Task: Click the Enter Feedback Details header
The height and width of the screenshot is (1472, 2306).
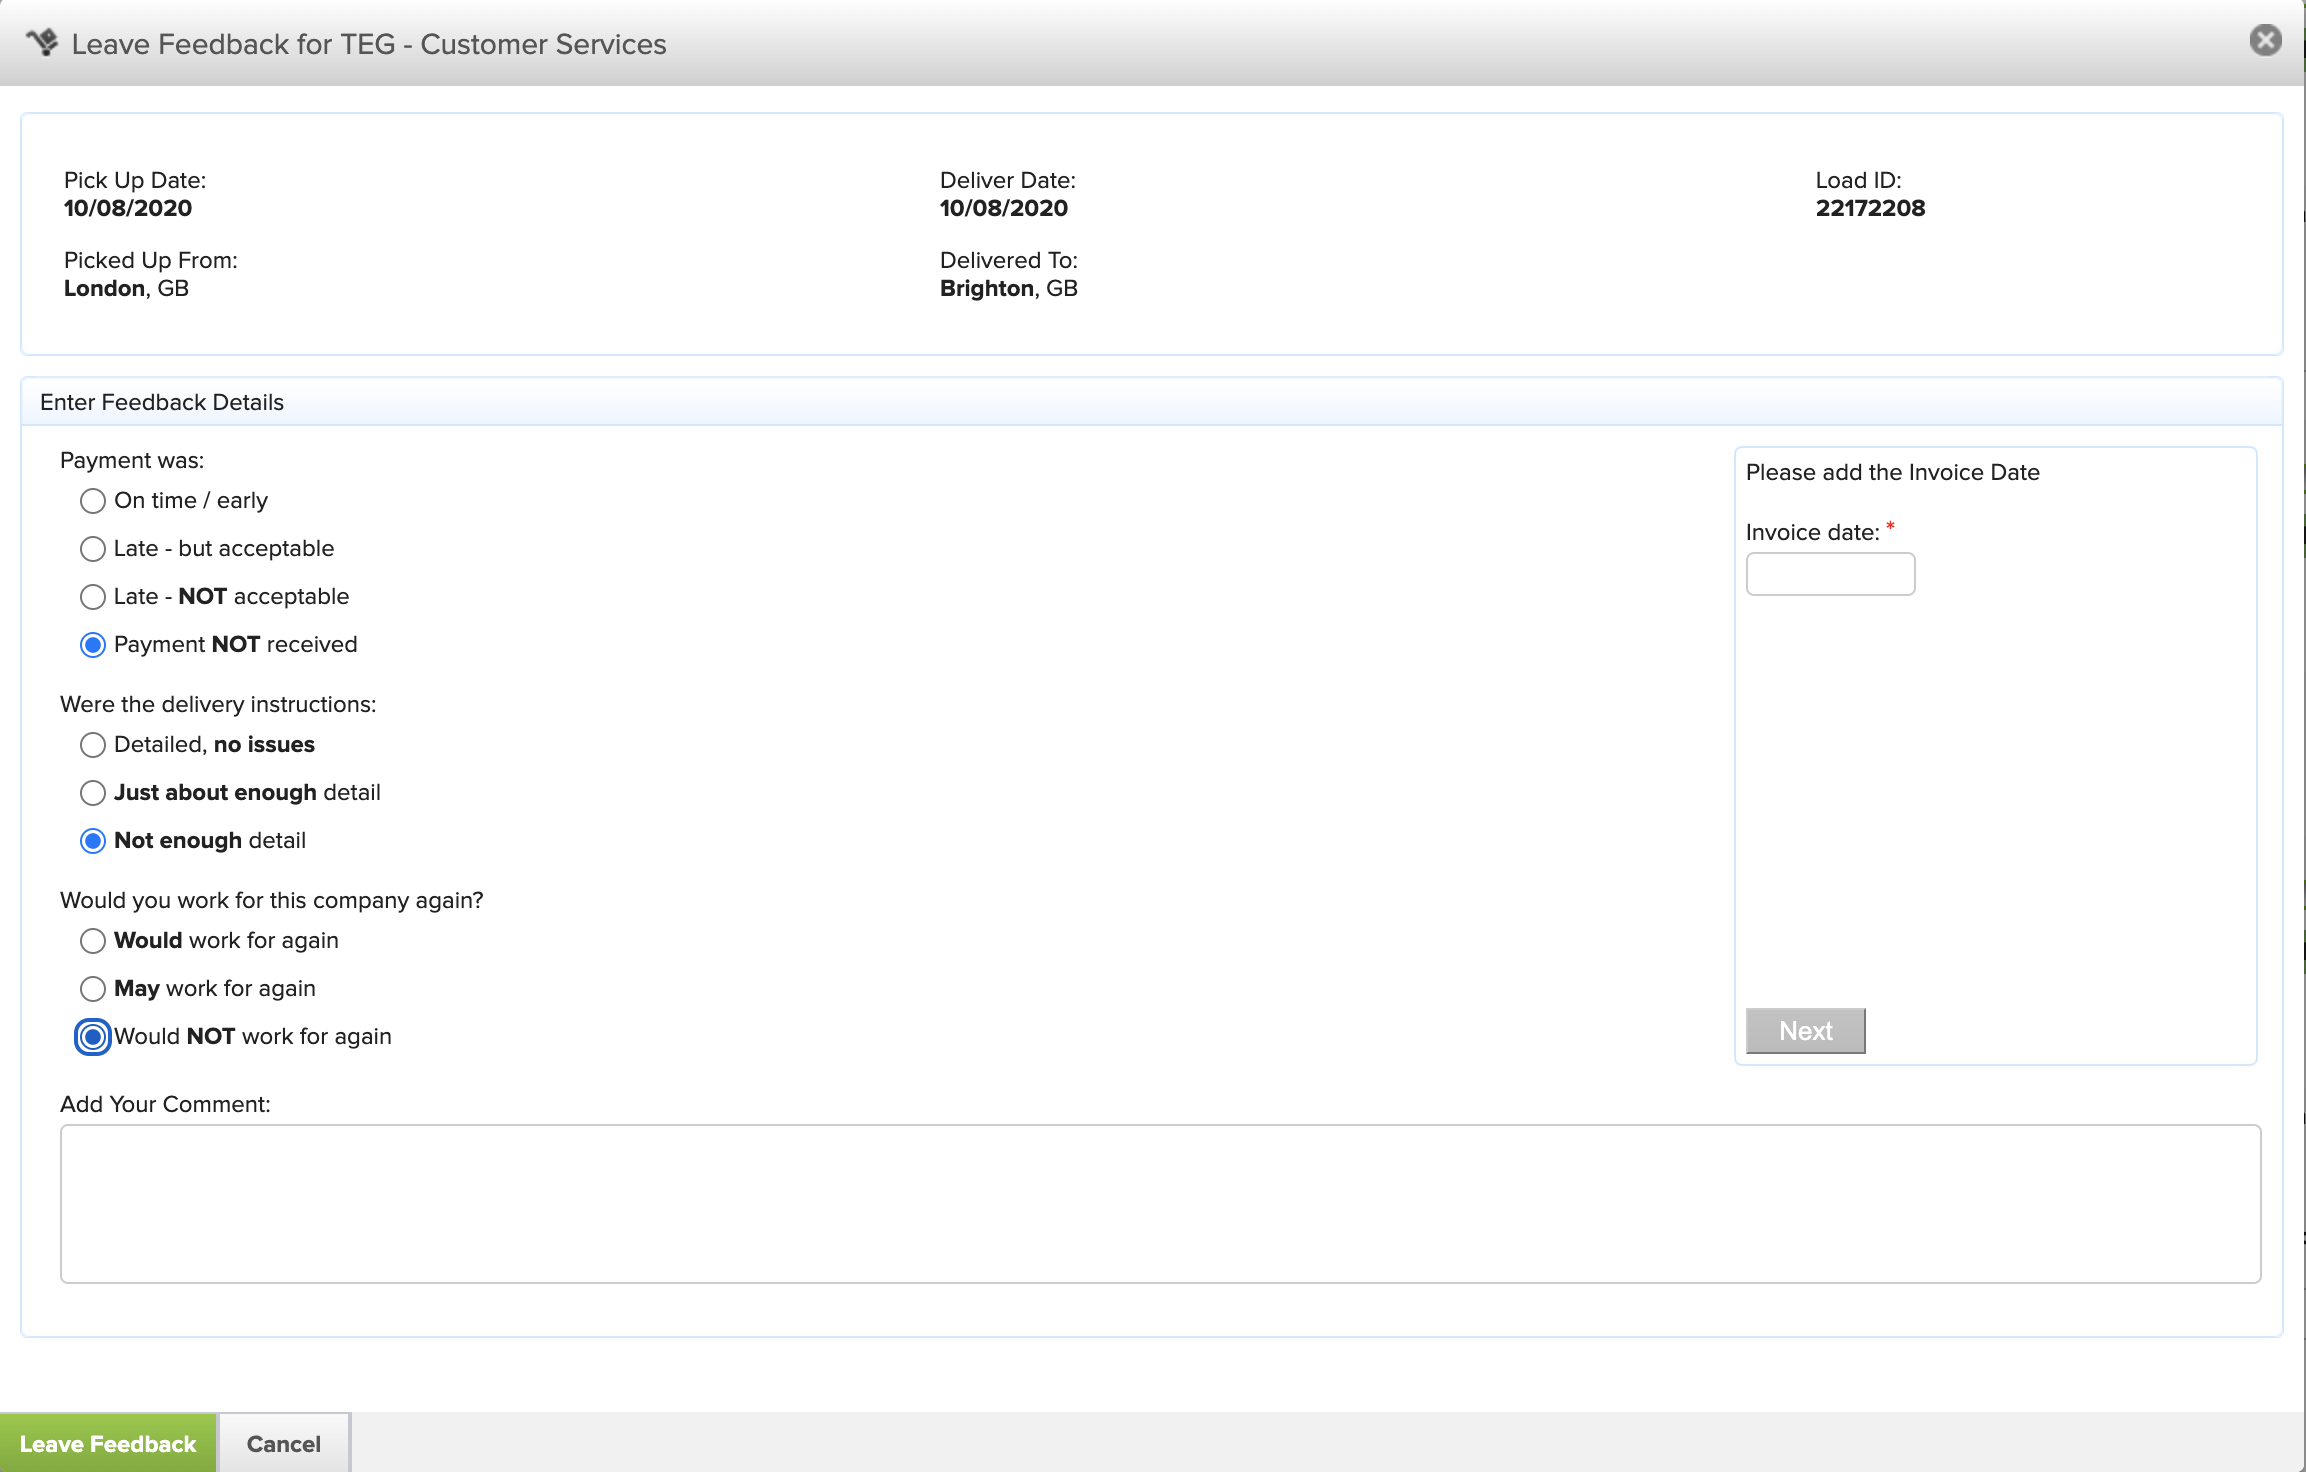Action: (x=162, y=402)
